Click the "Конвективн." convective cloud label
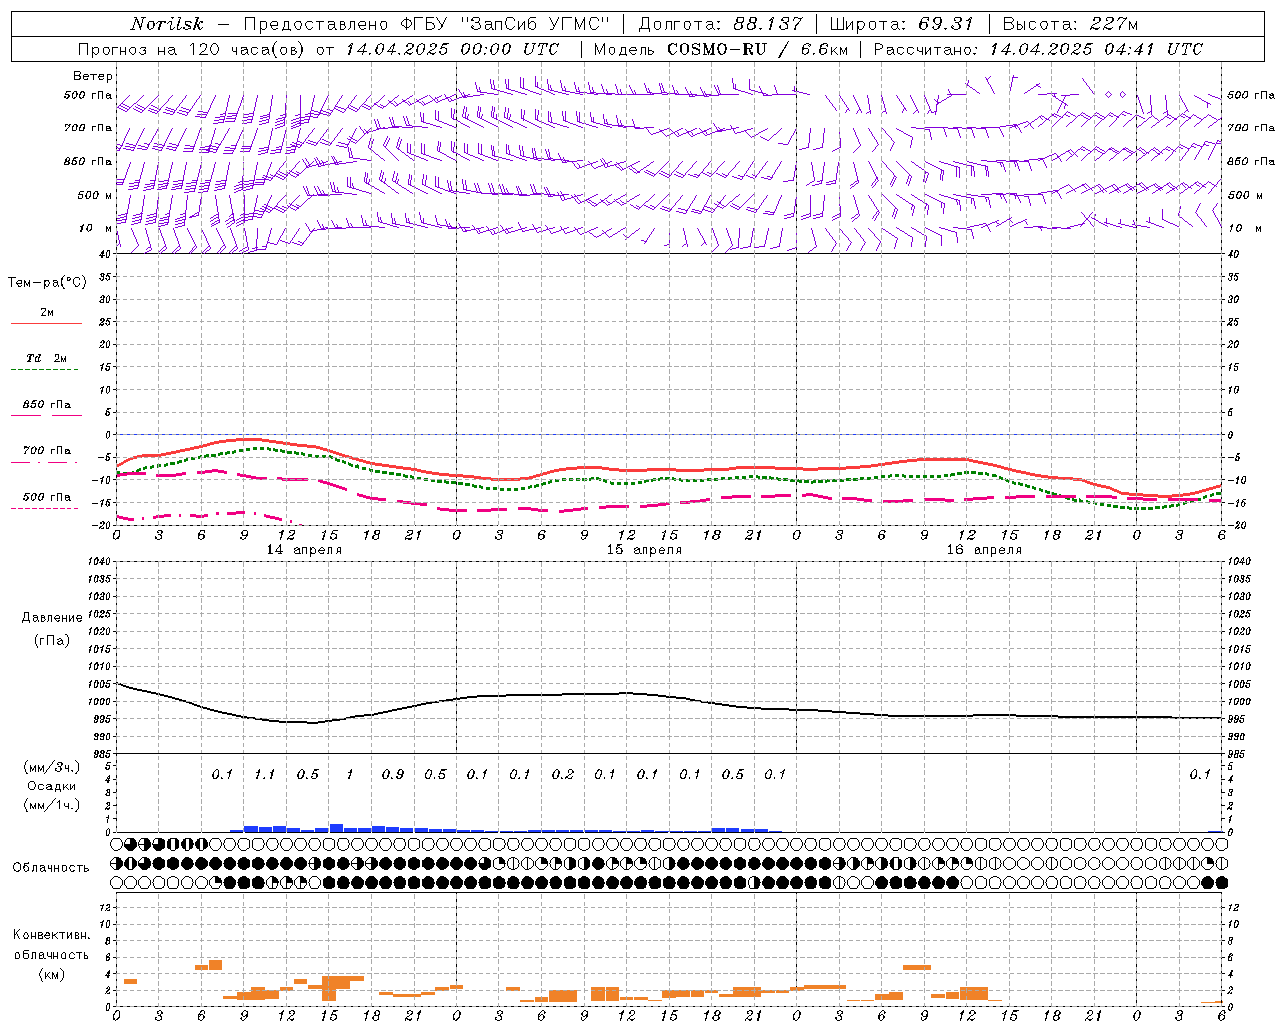The height and width of the screenshot is (1024, 1280). (51, 935)
